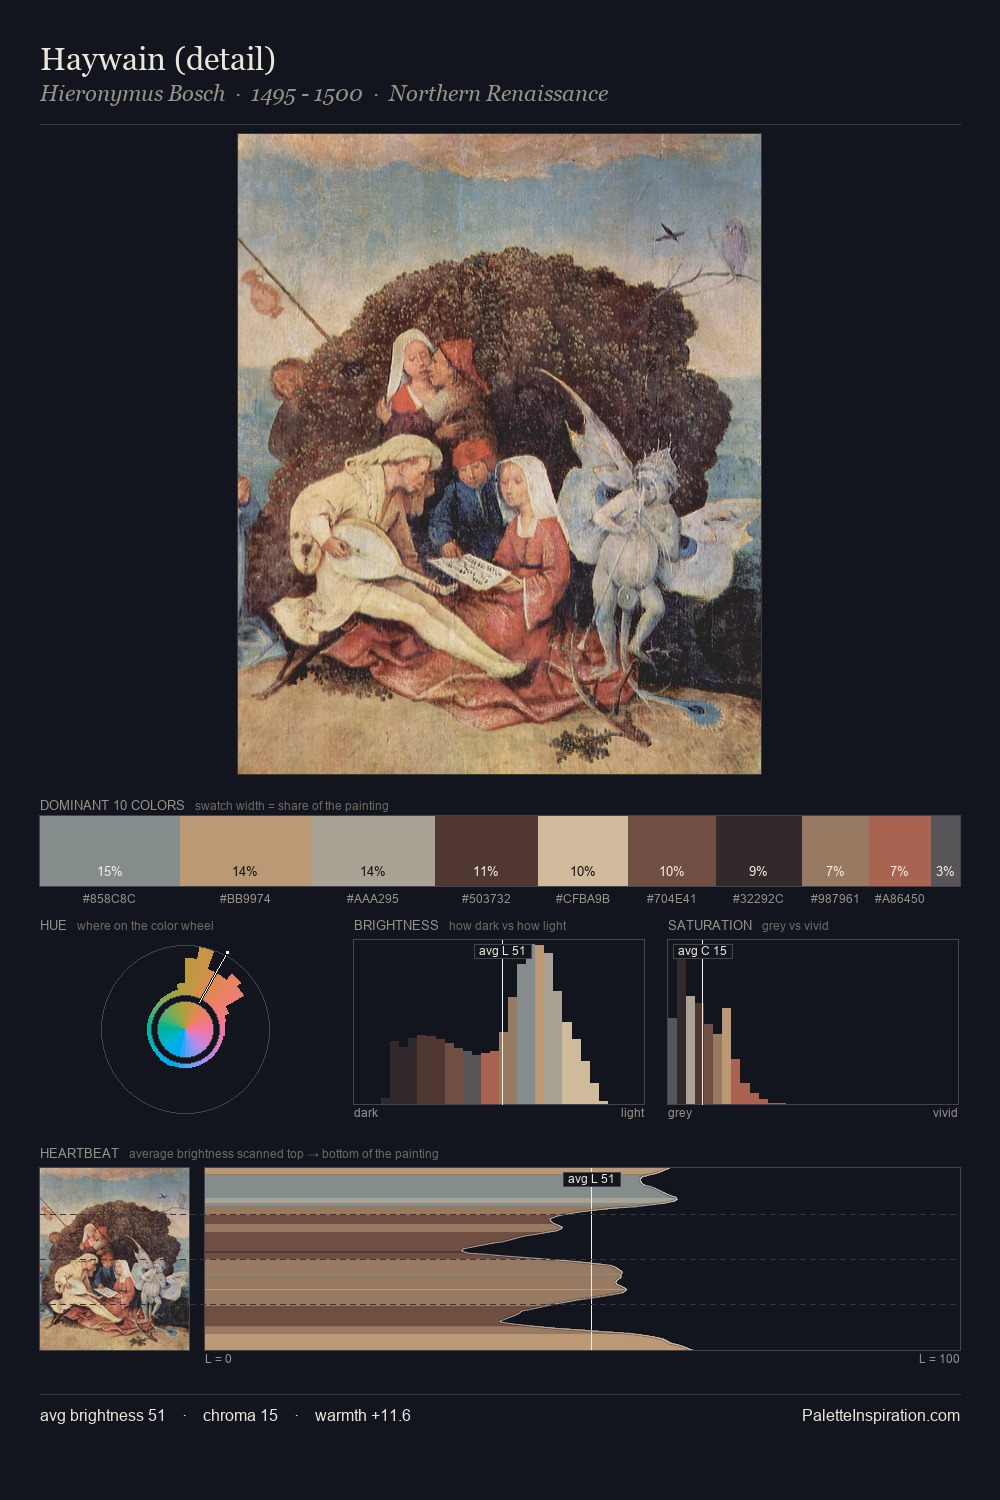Click the 'Haywain (detail)' title
The height and width of the screenshot is (1500, 1000).
pos(158,59)
